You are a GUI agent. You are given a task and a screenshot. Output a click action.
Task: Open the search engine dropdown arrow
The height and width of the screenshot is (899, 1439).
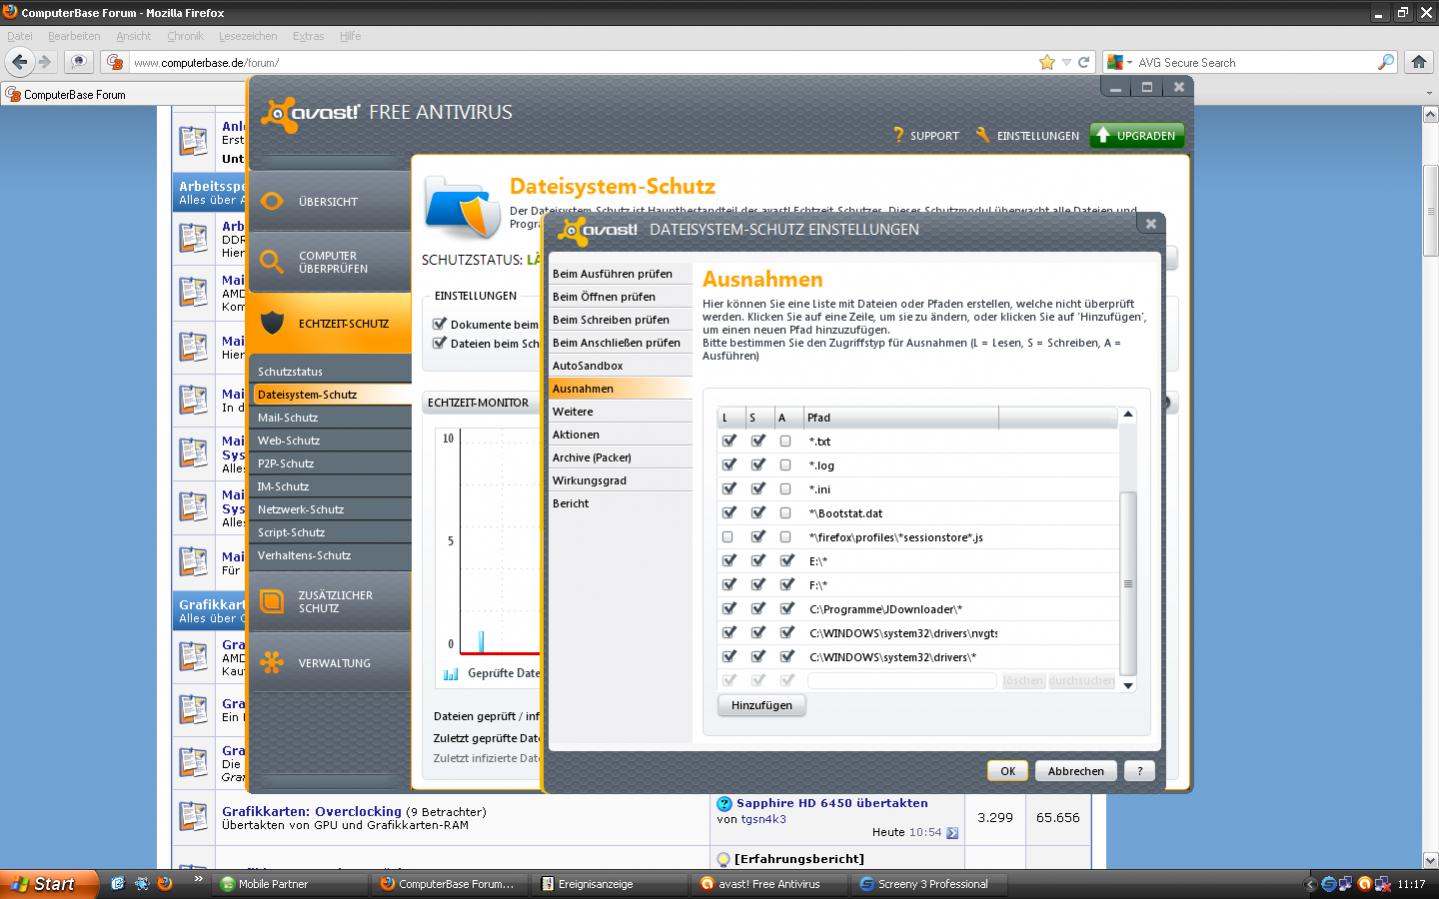pyautogui.click(x=1128, y=62)
